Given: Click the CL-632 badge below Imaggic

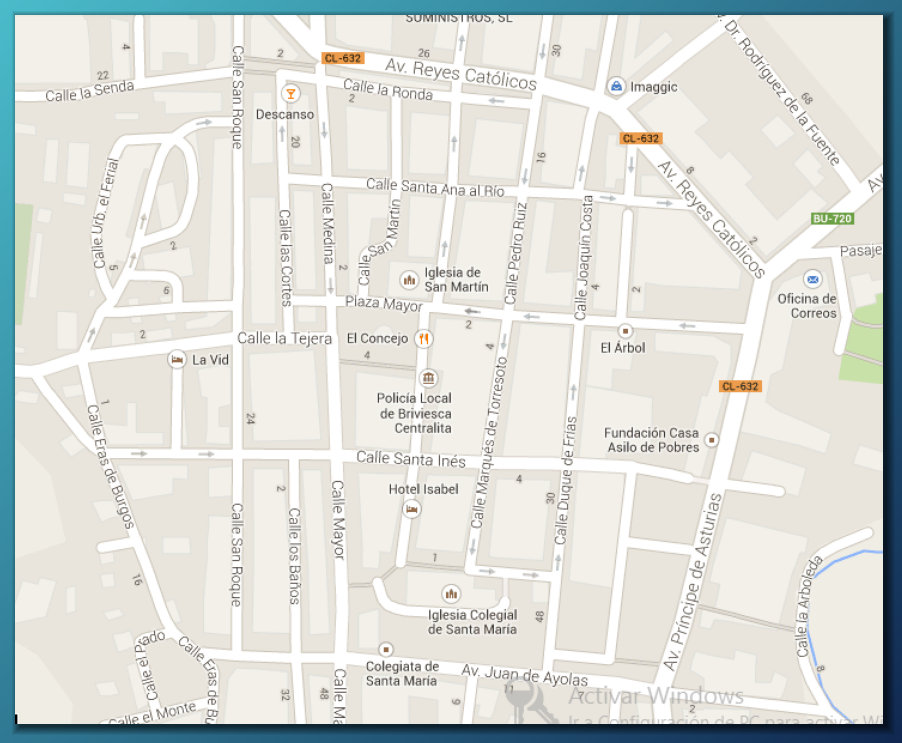Looking at the screenshot, I should (641, 139).
